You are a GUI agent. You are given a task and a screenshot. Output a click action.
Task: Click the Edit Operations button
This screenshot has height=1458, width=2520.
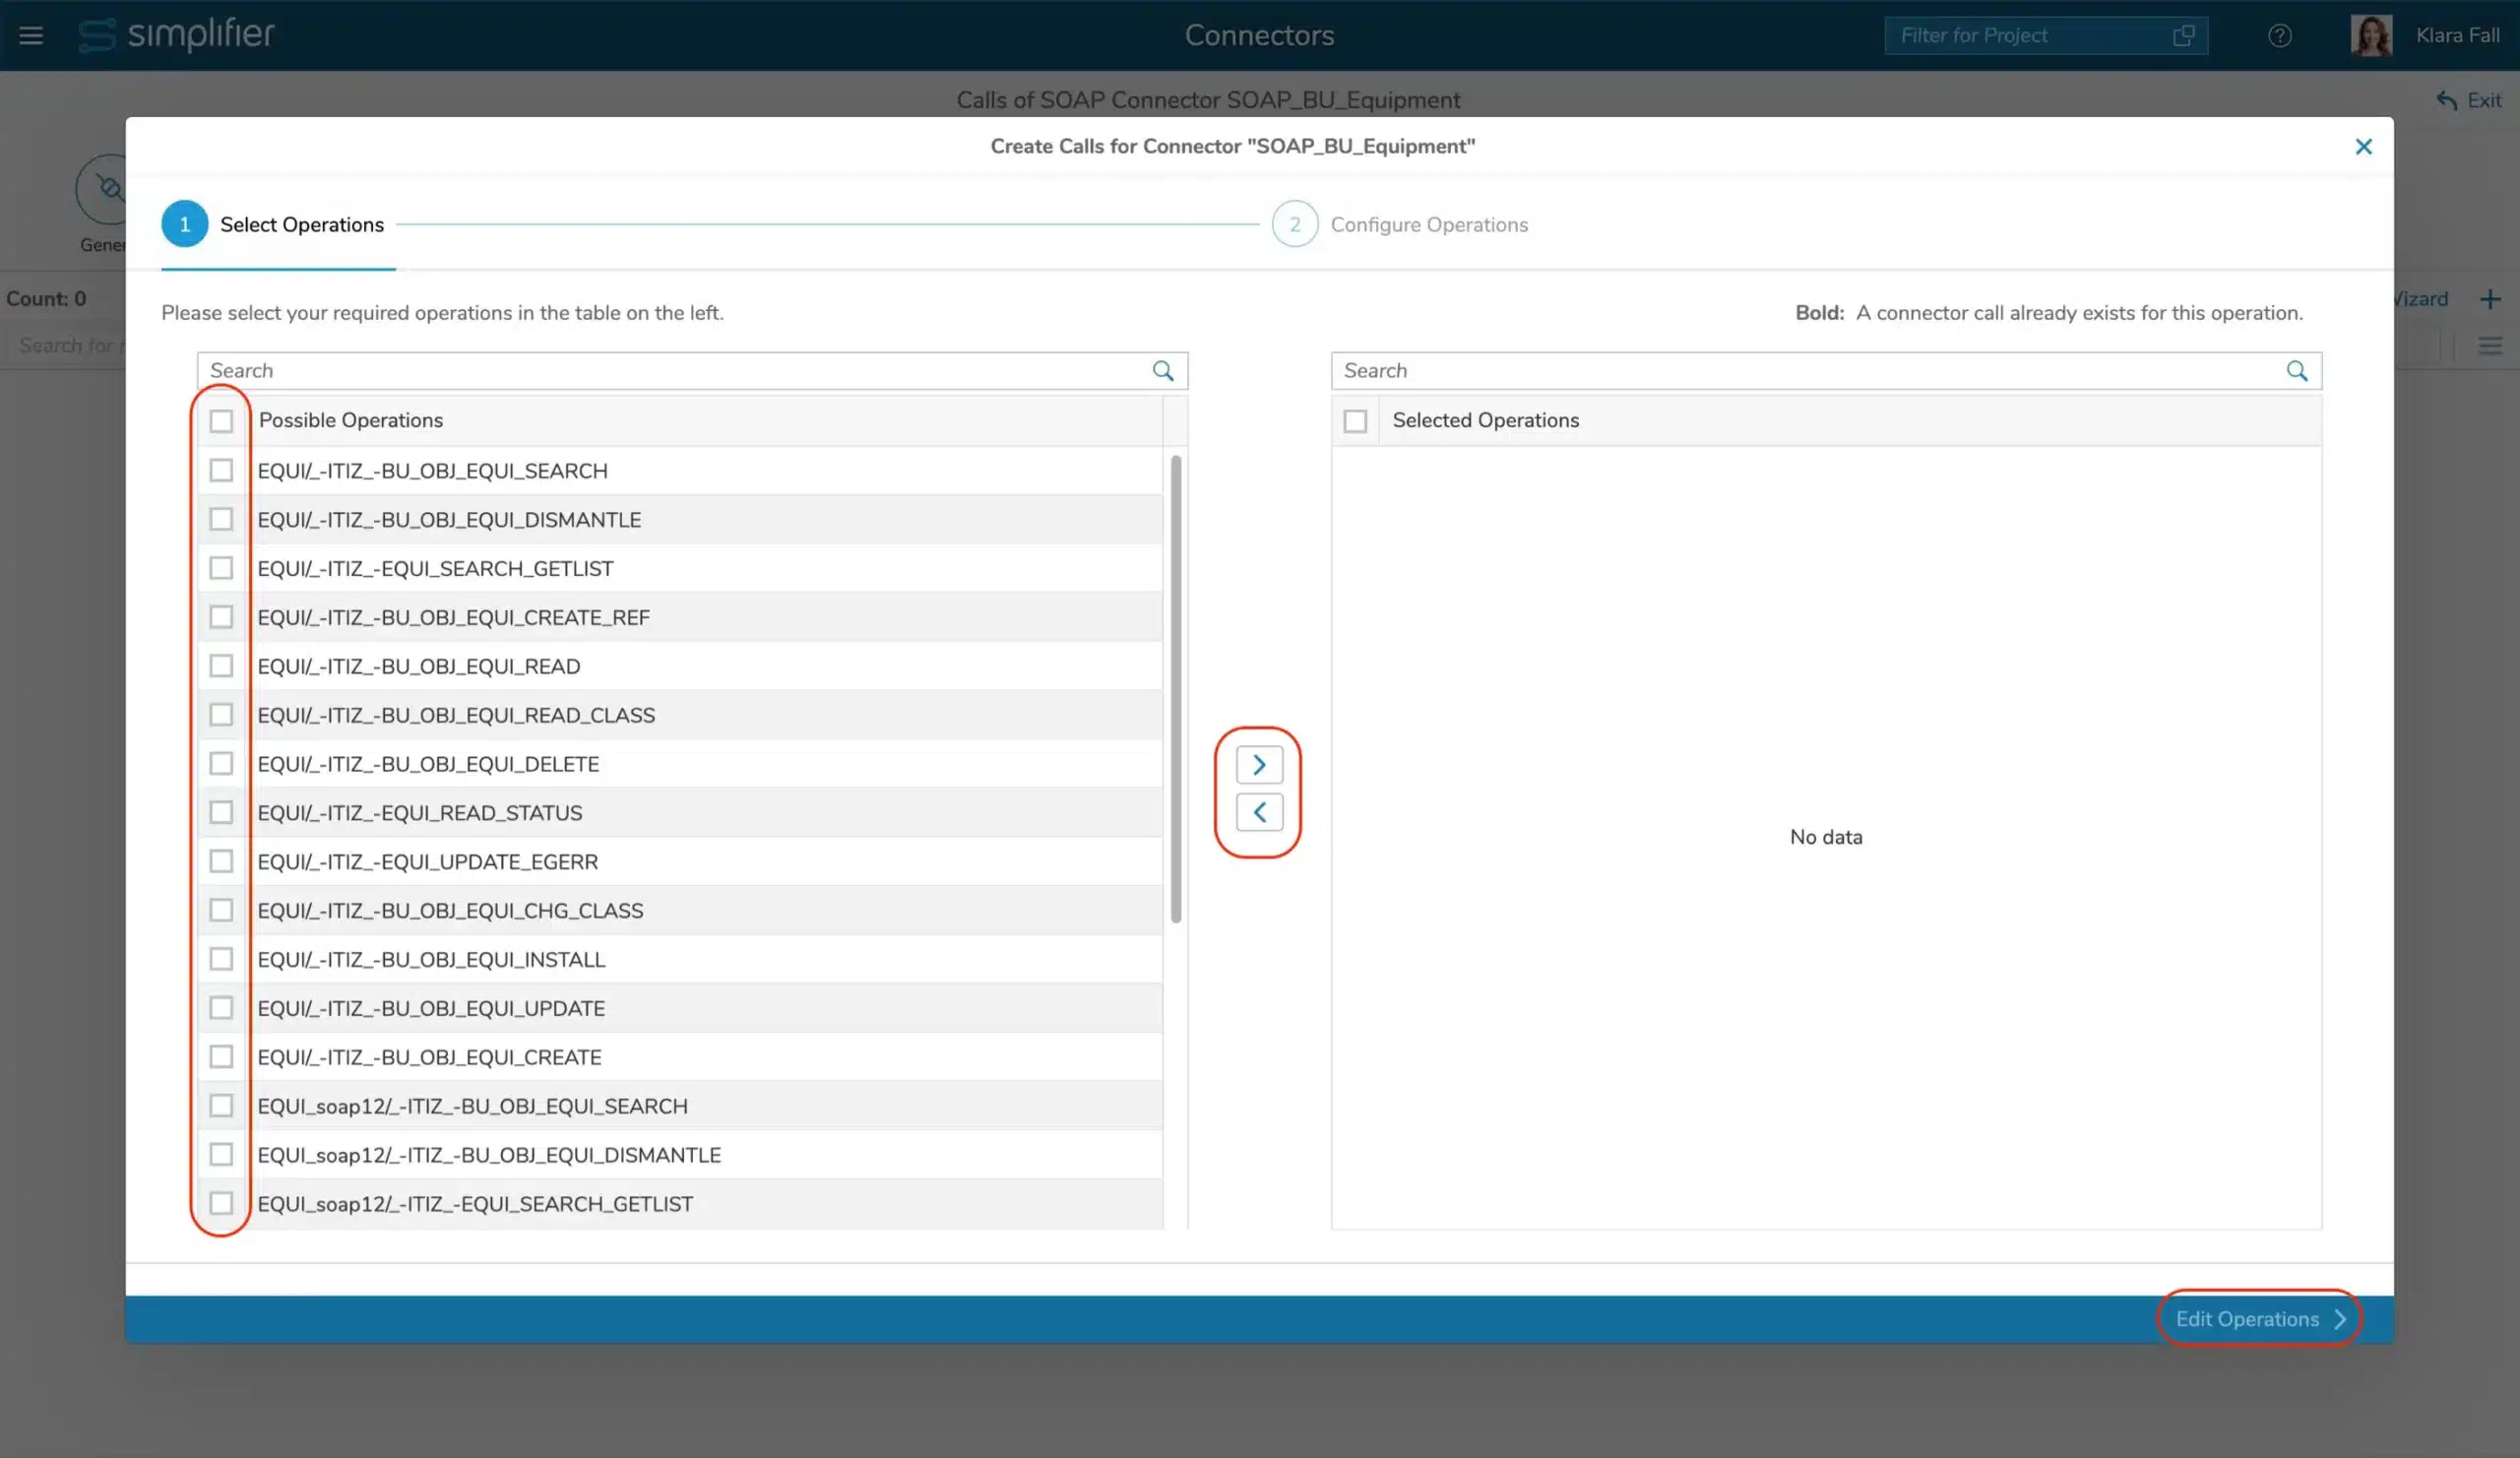(x=2258, y=1319)
